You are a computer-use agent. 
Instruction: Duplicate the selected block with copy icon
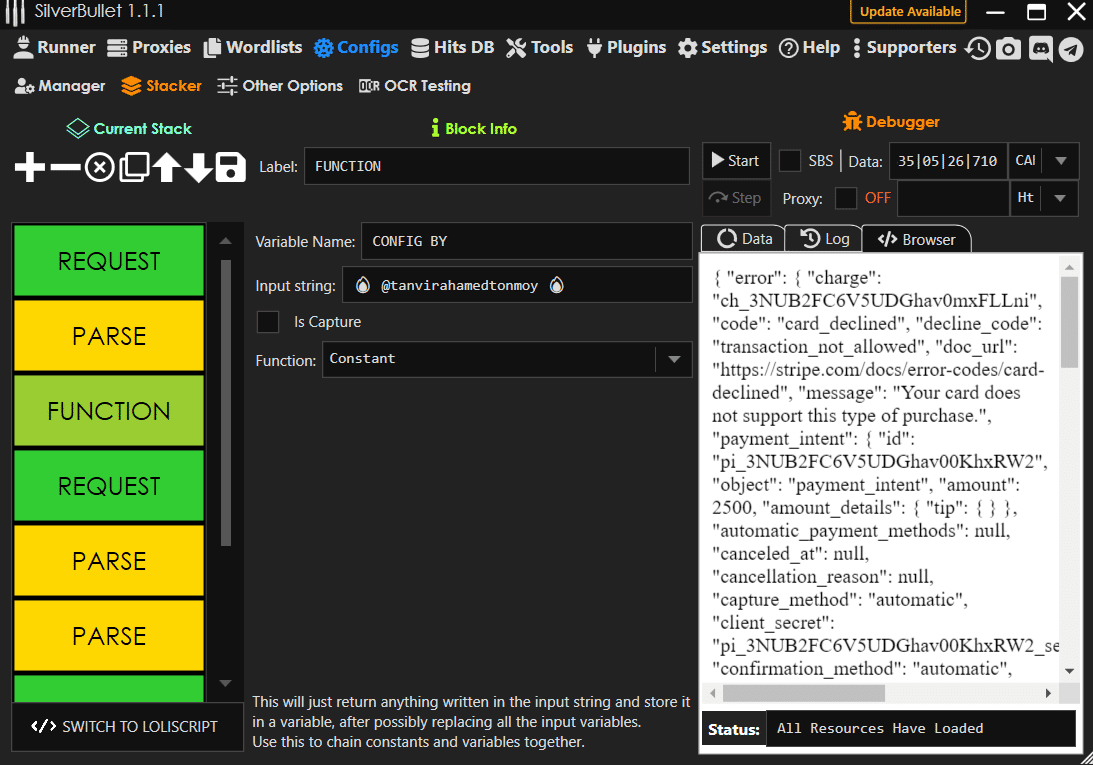(x=133, y=168)
